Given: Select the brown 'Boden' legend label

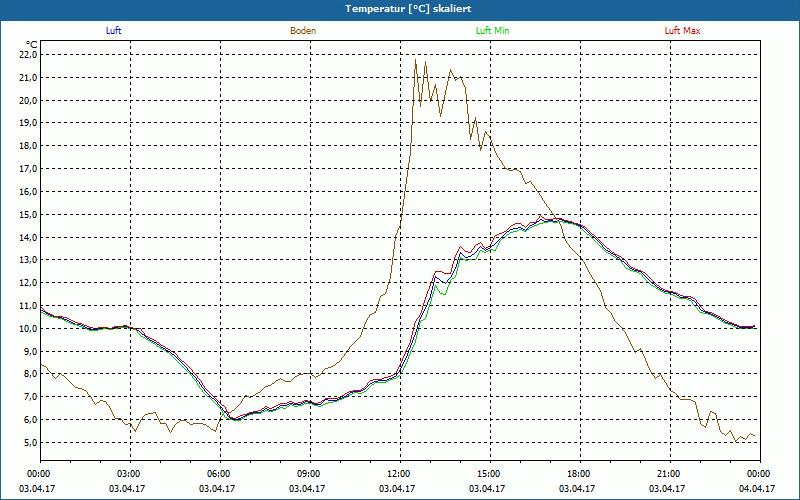Looking at the screenshot, I should pos(303,31).
